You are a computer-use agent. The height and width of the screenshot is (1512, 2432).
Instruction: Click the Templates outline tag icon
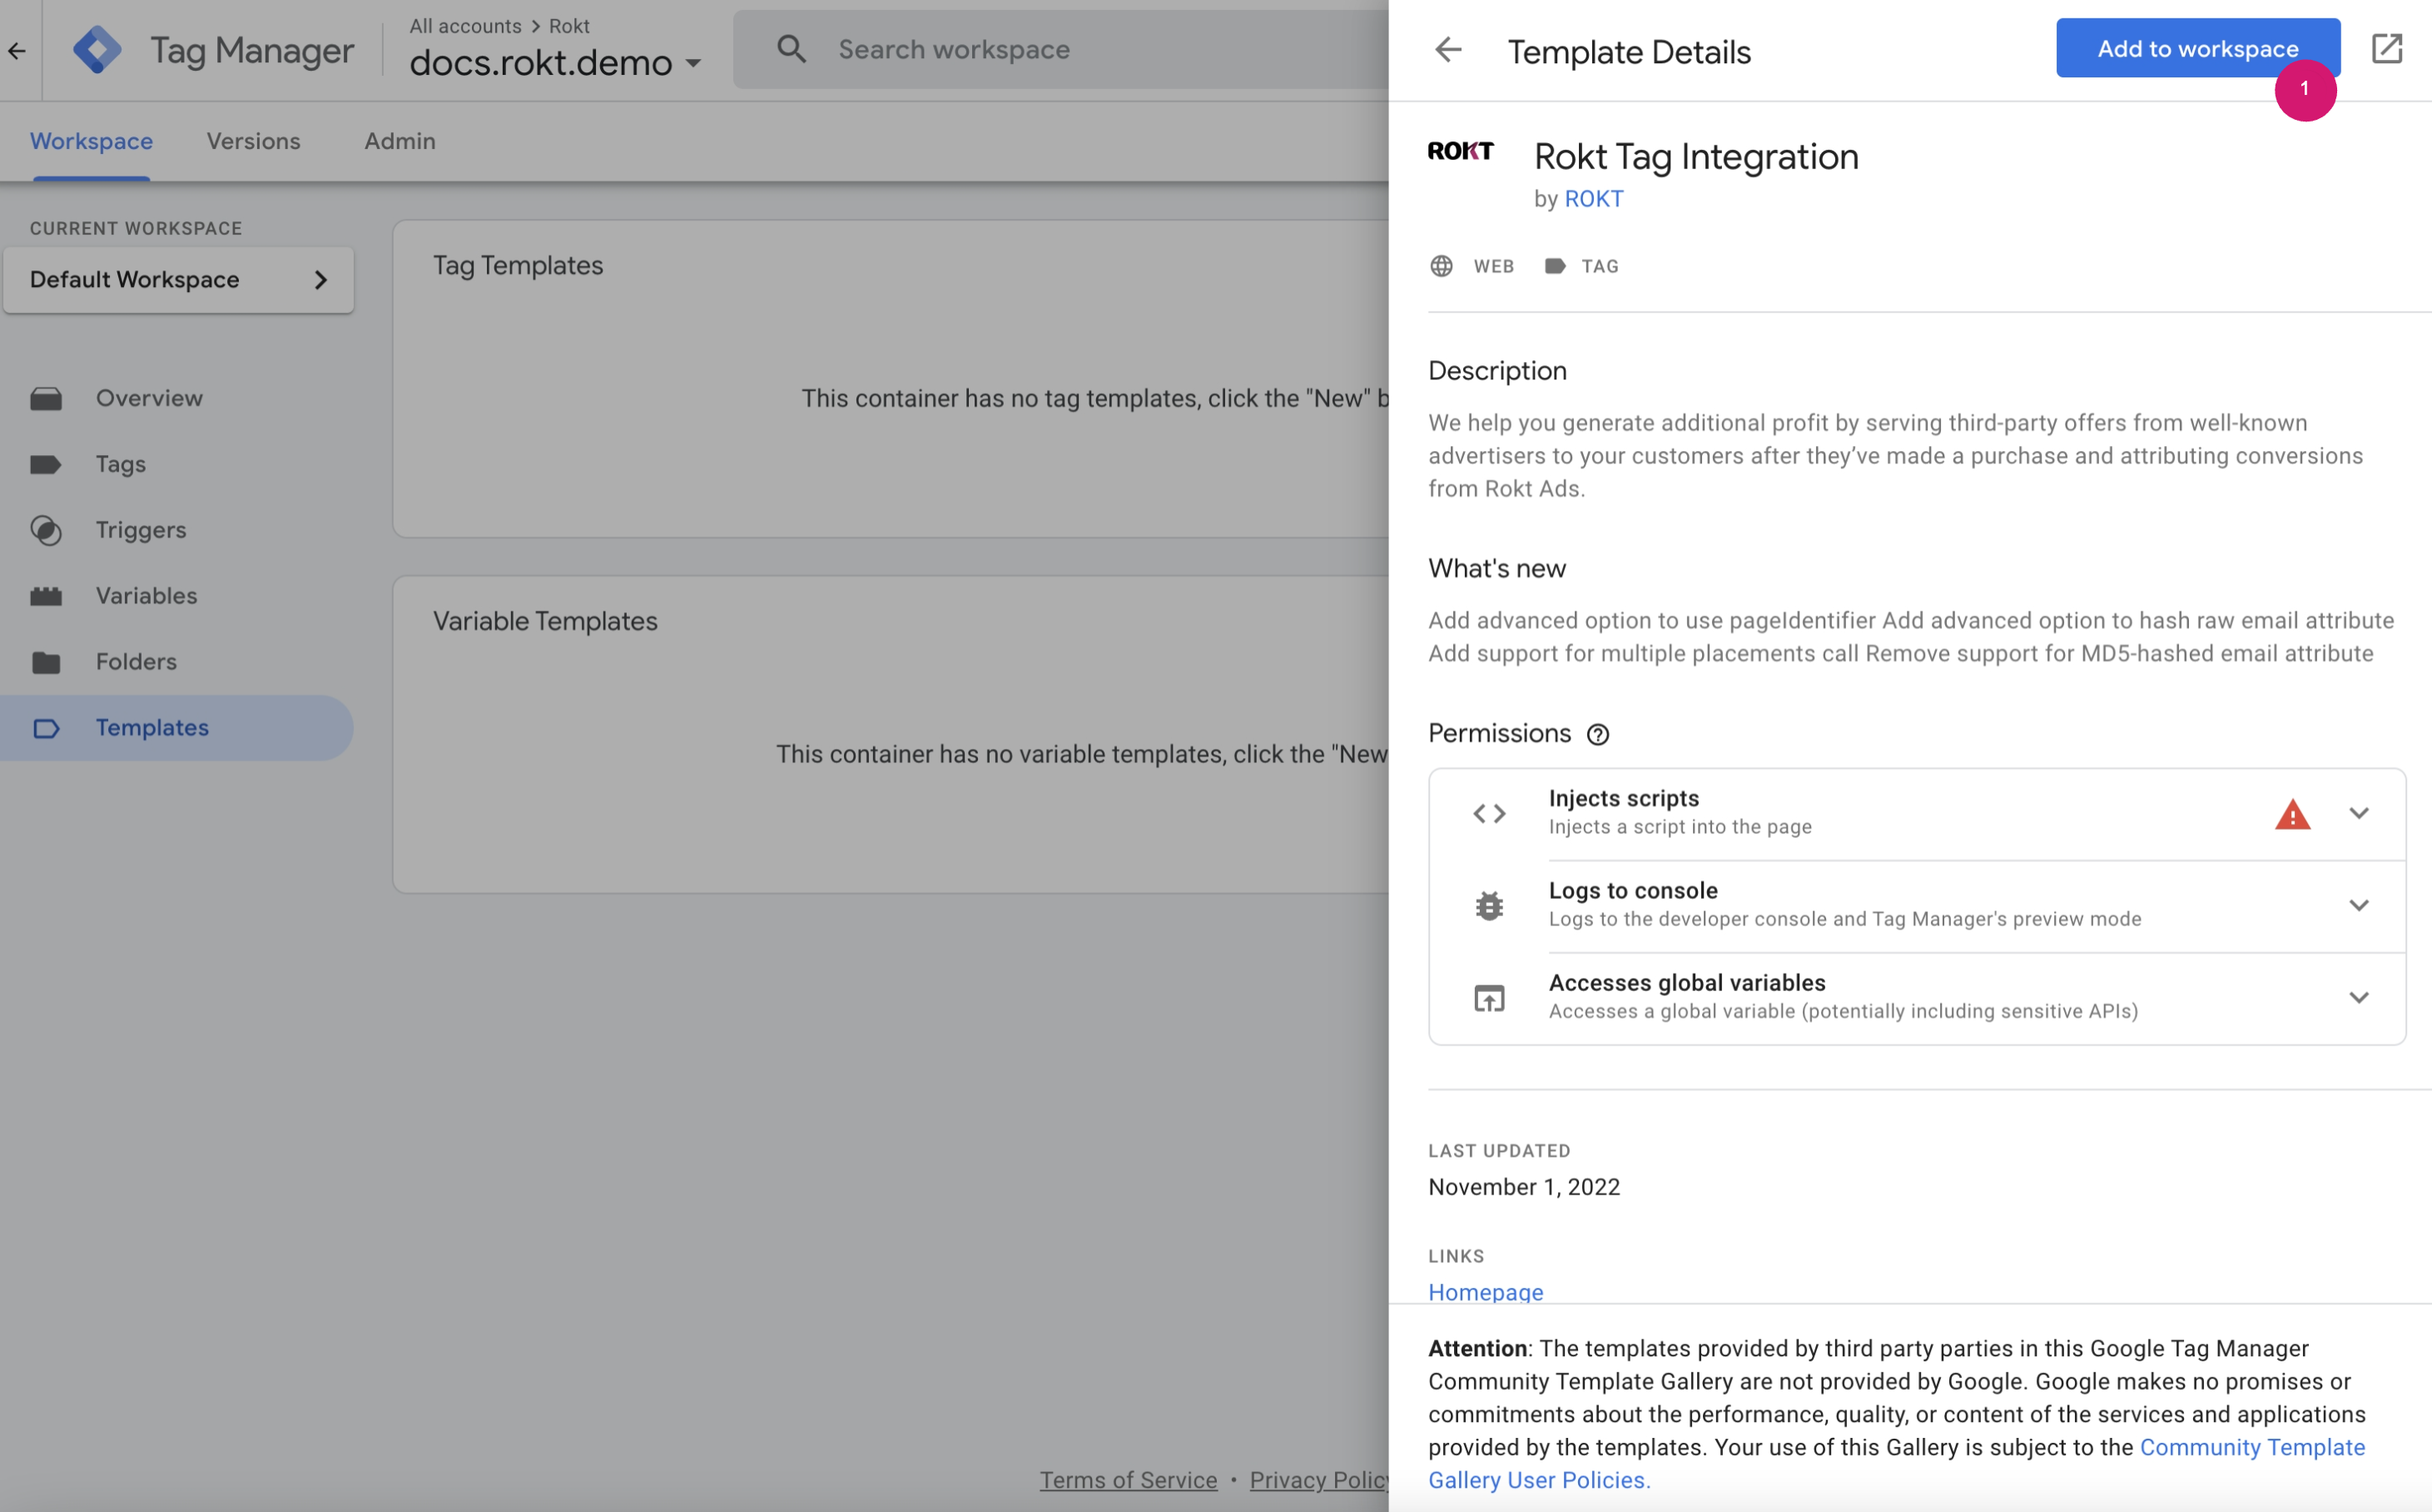[x=46, y=728]
